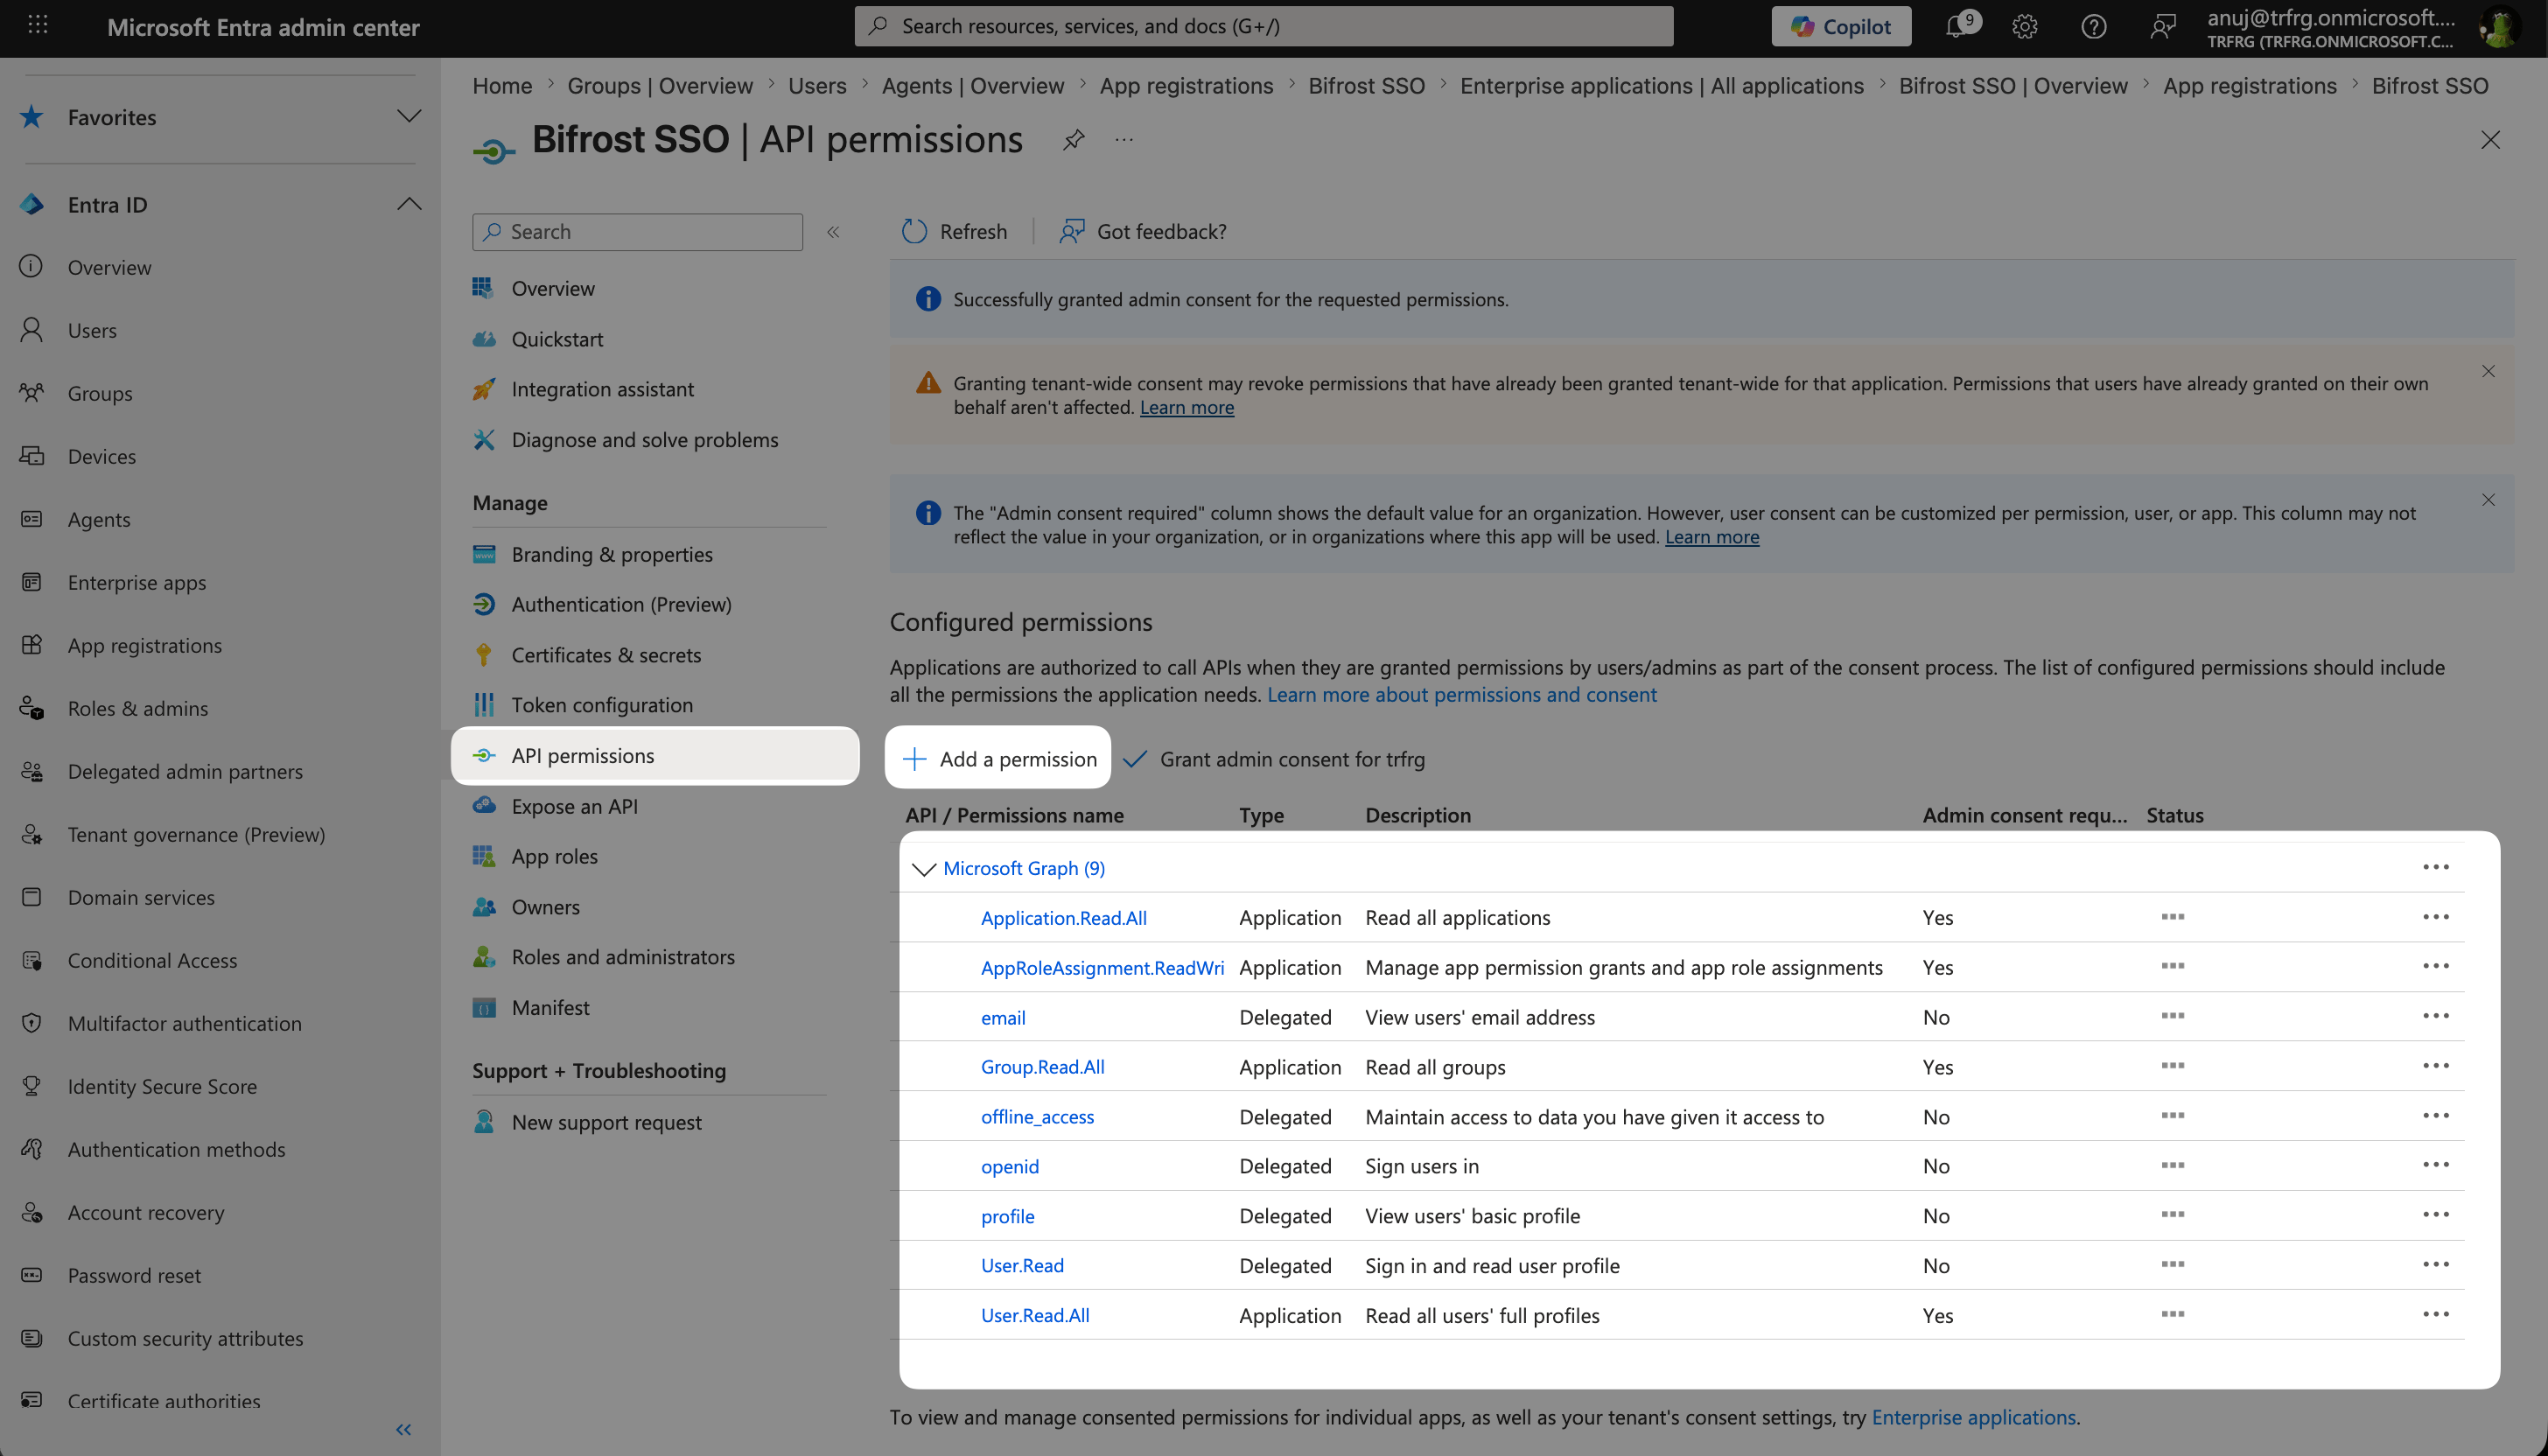Open the help question mark icon
The width and height of the screenshot is (2548, 1456).
(2094, 26)
